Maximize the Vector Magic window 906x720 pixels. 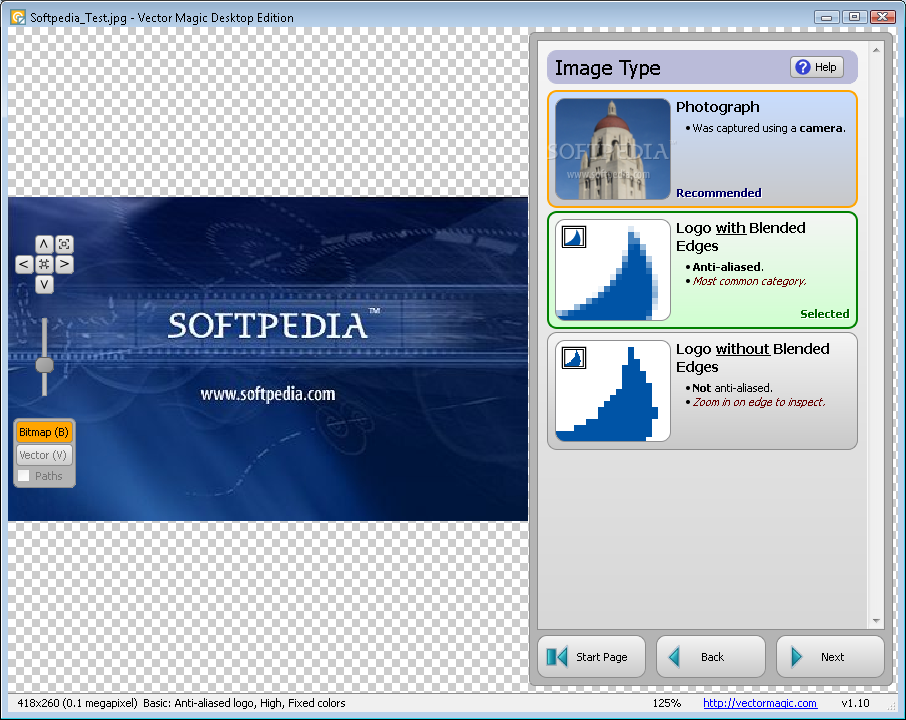click(854, 17)
